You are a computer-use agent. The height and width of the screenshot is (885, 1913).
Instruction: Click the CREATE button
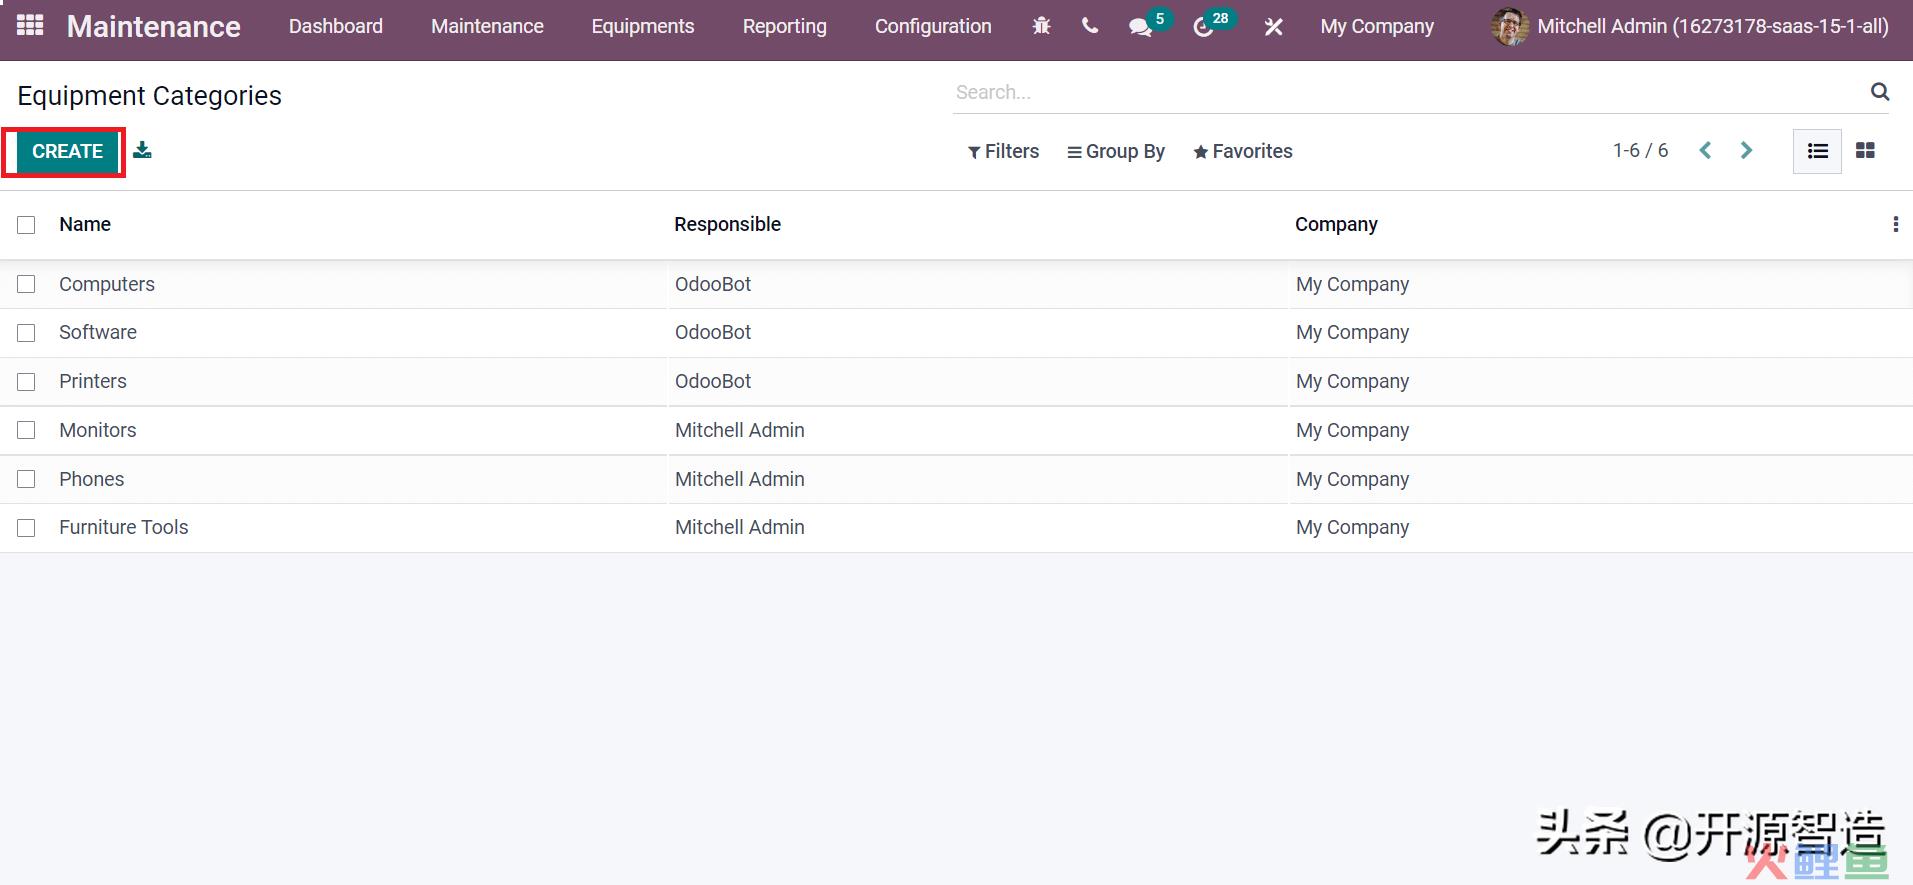[67, 151]
